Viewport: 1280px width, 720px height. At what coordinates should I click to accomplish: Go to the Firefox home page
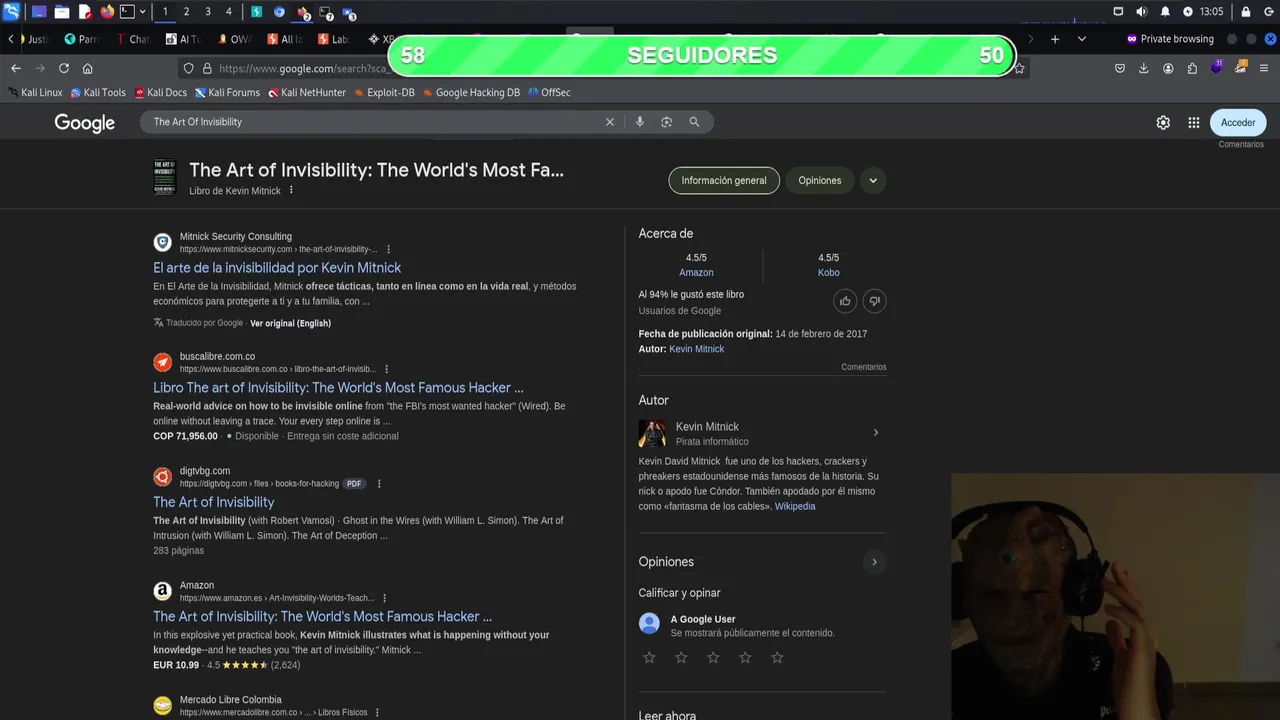coord(88,68)
